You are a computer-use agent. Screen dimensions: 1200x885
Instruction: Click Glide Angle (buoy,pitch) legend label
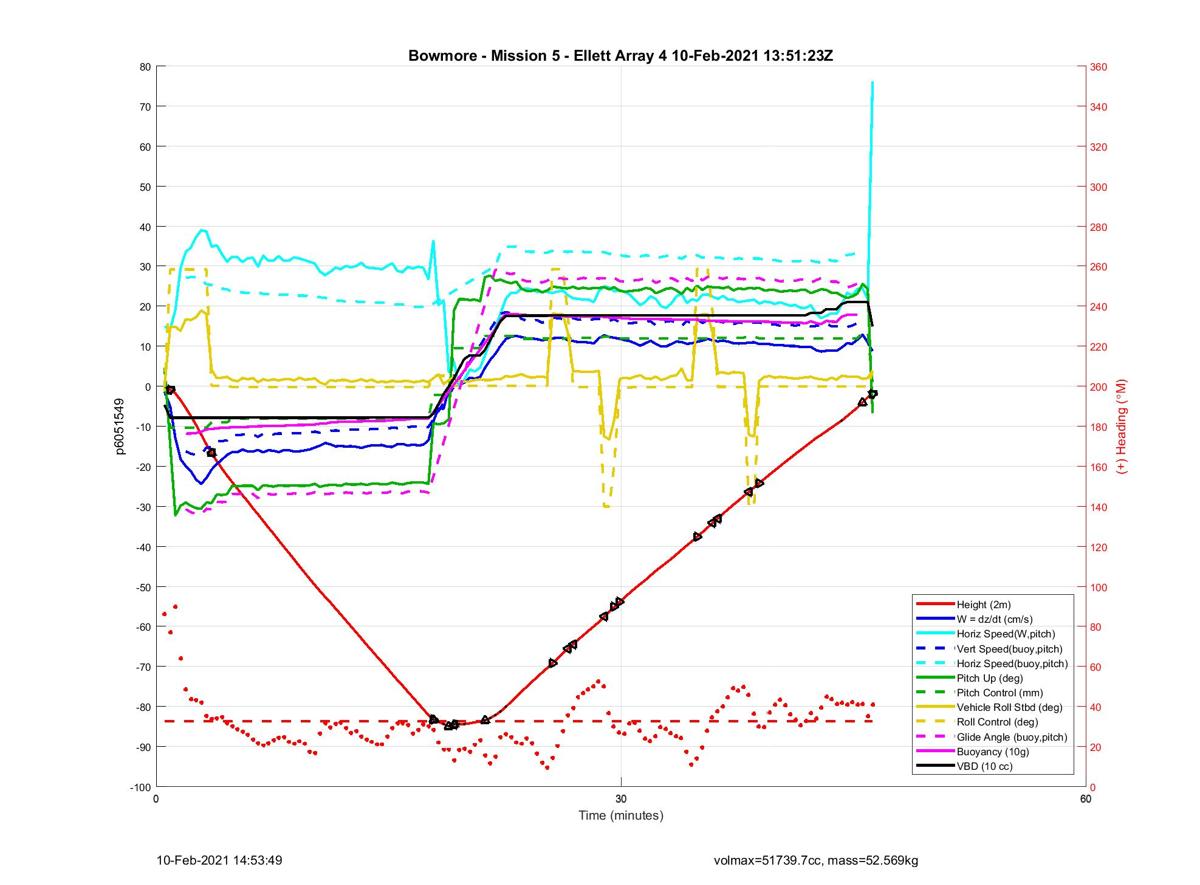click(x=1012, y=736)
